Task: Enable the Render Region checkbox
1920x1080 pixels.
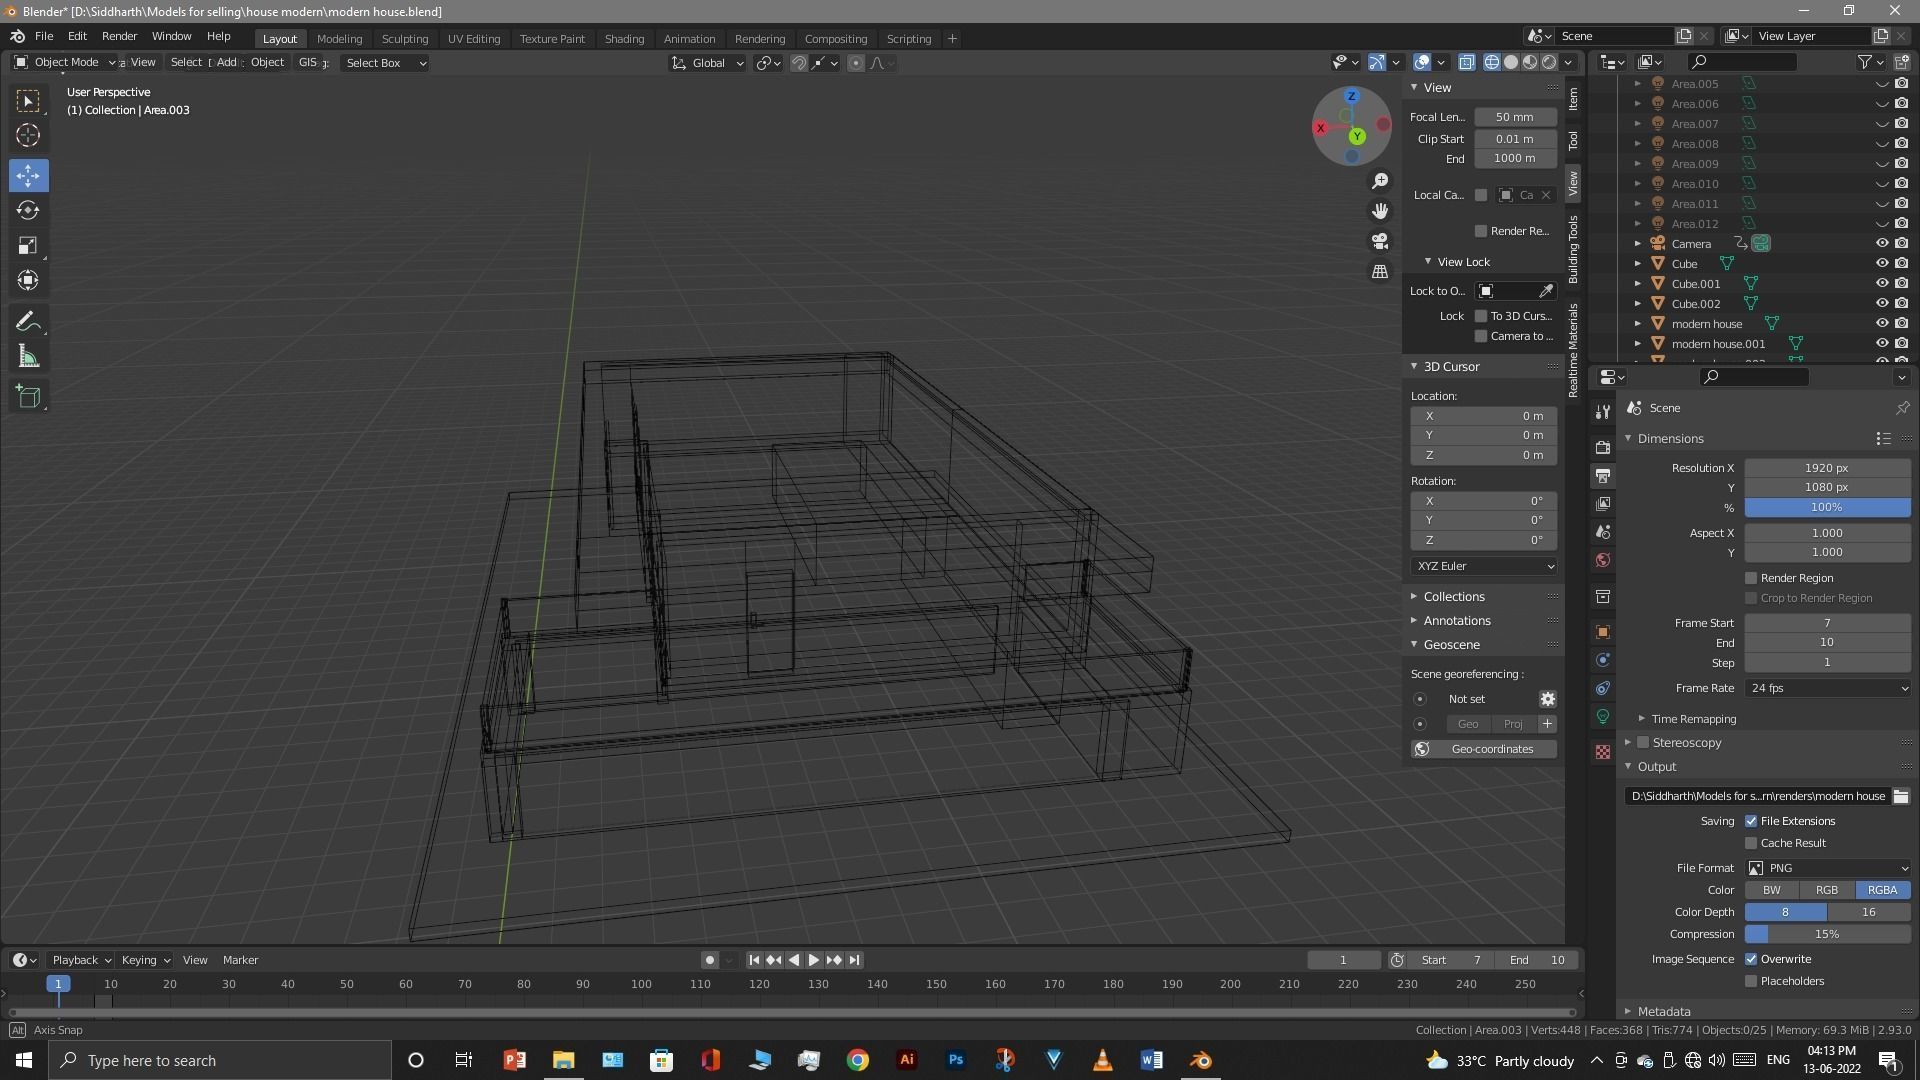Action: [x=1751, y=578]
